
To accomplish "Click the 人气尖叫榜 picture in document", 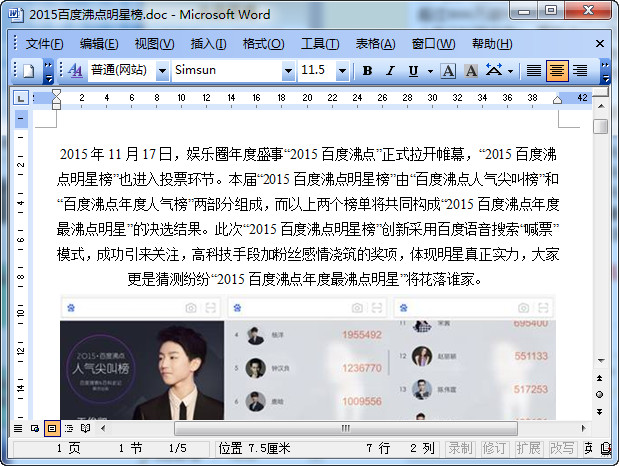I will coord(142,370).
